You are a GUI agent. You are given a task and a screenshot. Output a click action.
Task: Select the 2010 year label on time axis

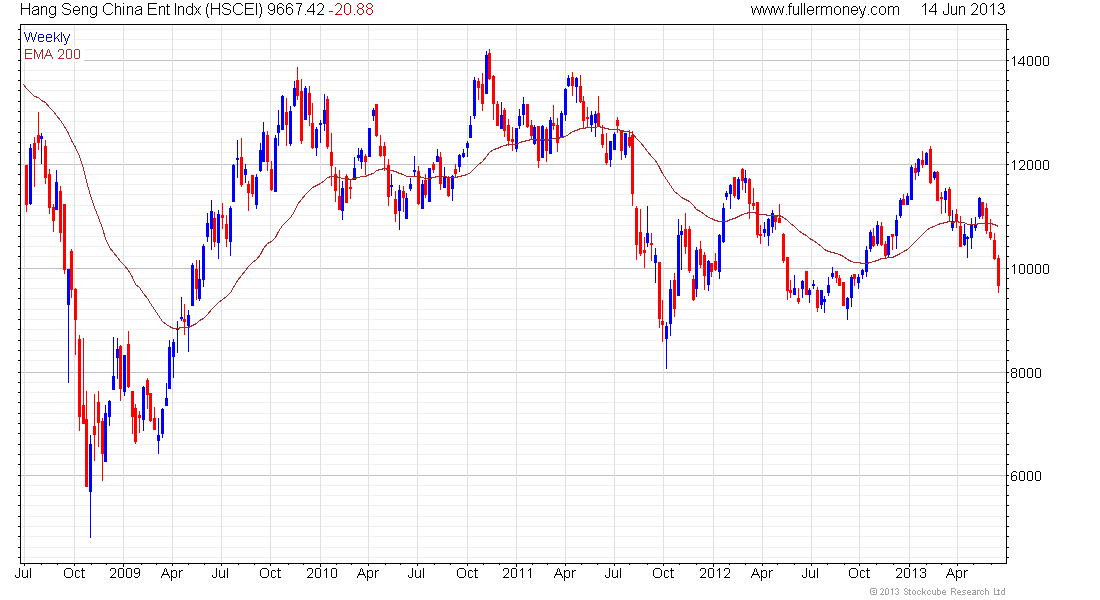(322, 573)
